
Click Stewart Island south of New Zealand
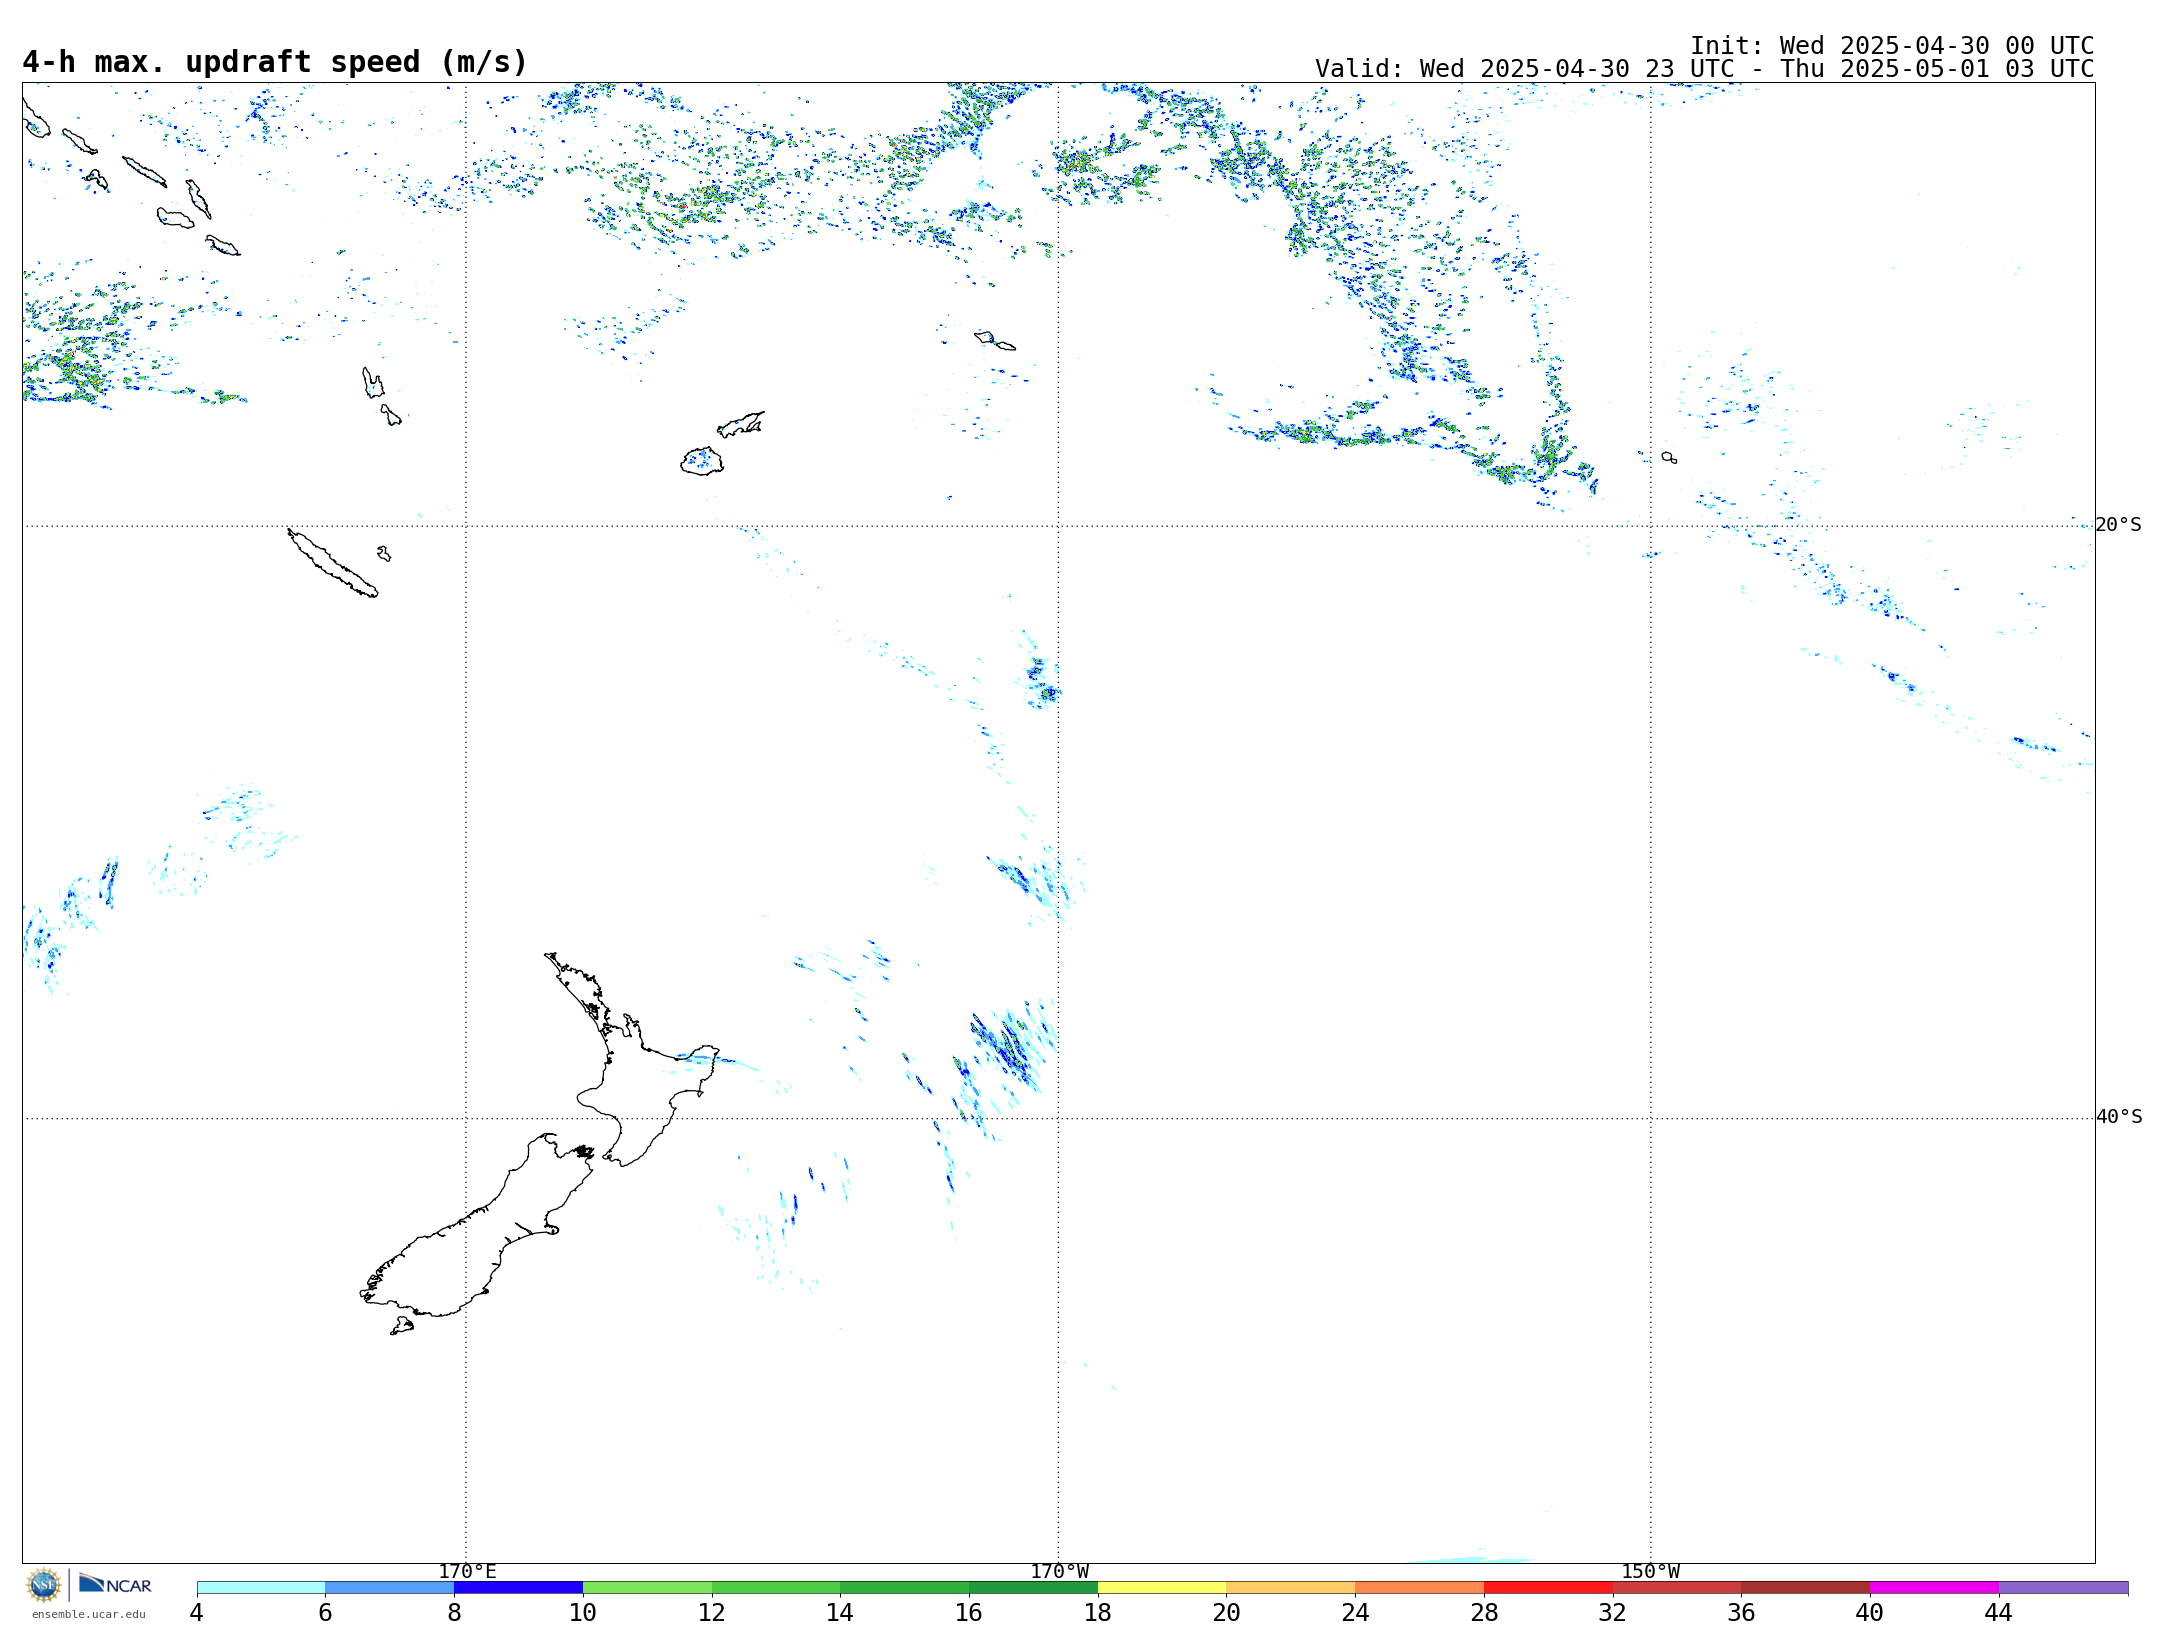click(402, 1326)
